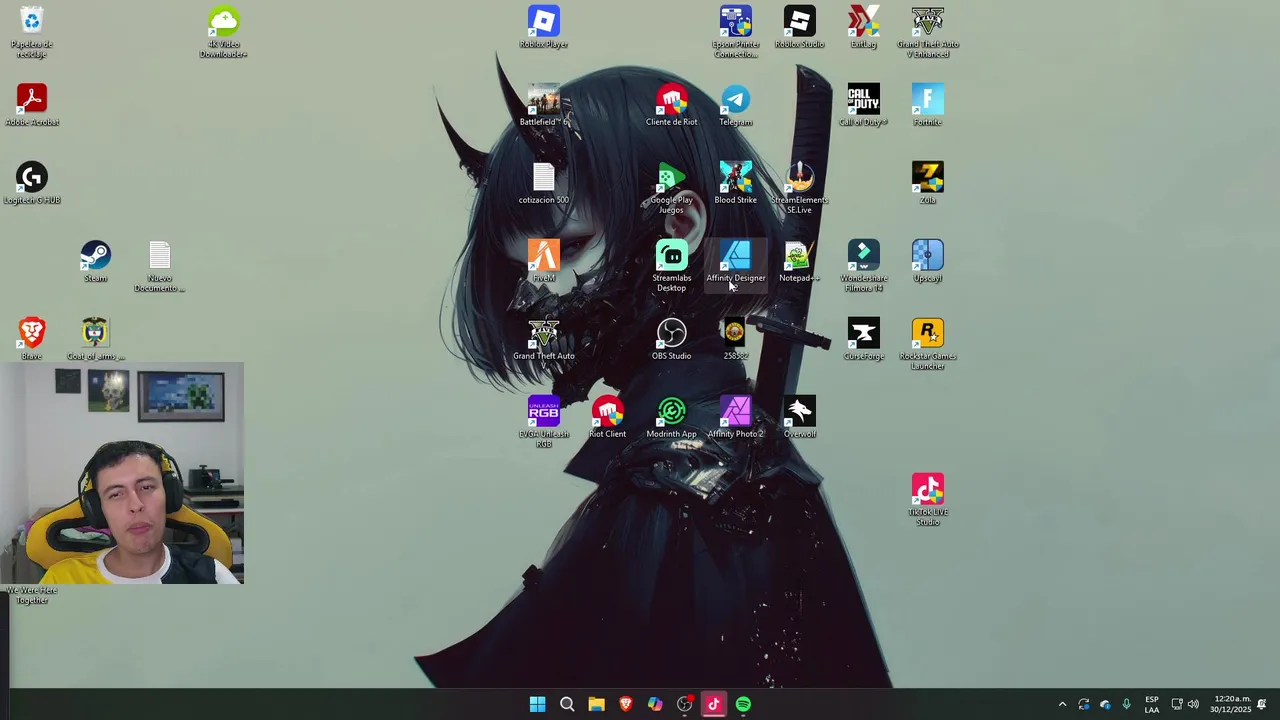Open the ESP LAA language switcher

1152,704
